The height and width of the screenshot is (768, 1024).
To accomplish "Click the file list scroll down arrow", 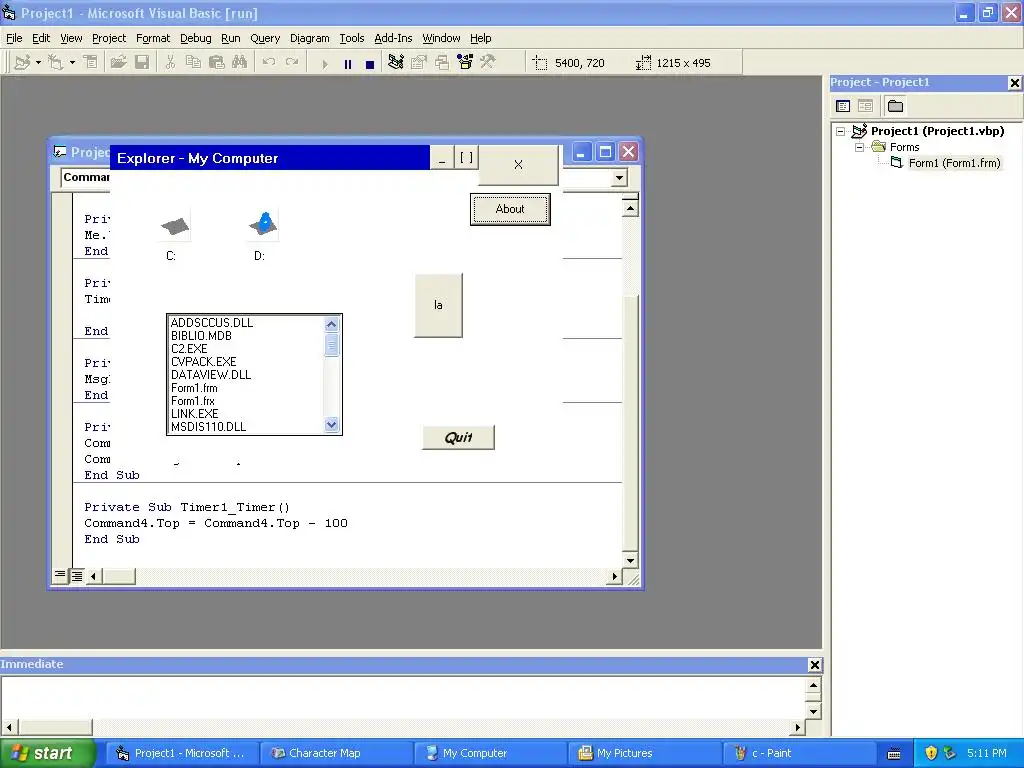I will (331, 425).
